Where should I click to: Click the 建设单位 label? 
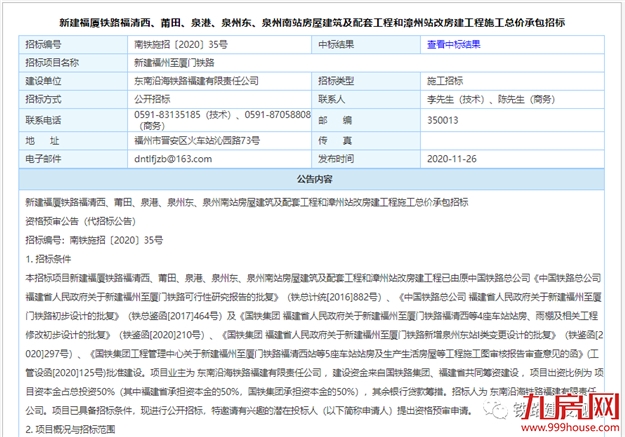43,81
